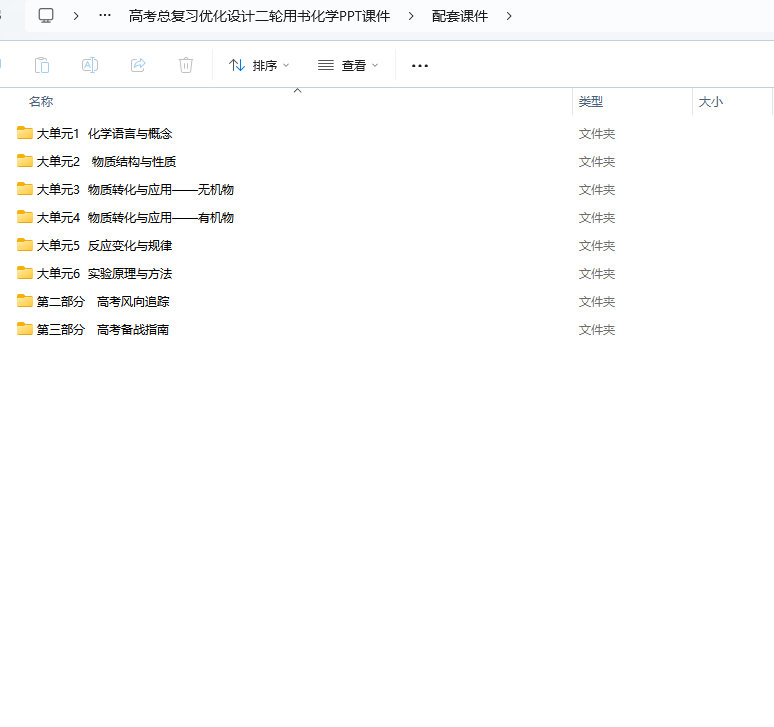Go to 高考总复习优化设计二轮用书化学PPT课件 breadcrumb folder
The width and height of the screenshot is (774, 727).
click(x=259, y=16)
